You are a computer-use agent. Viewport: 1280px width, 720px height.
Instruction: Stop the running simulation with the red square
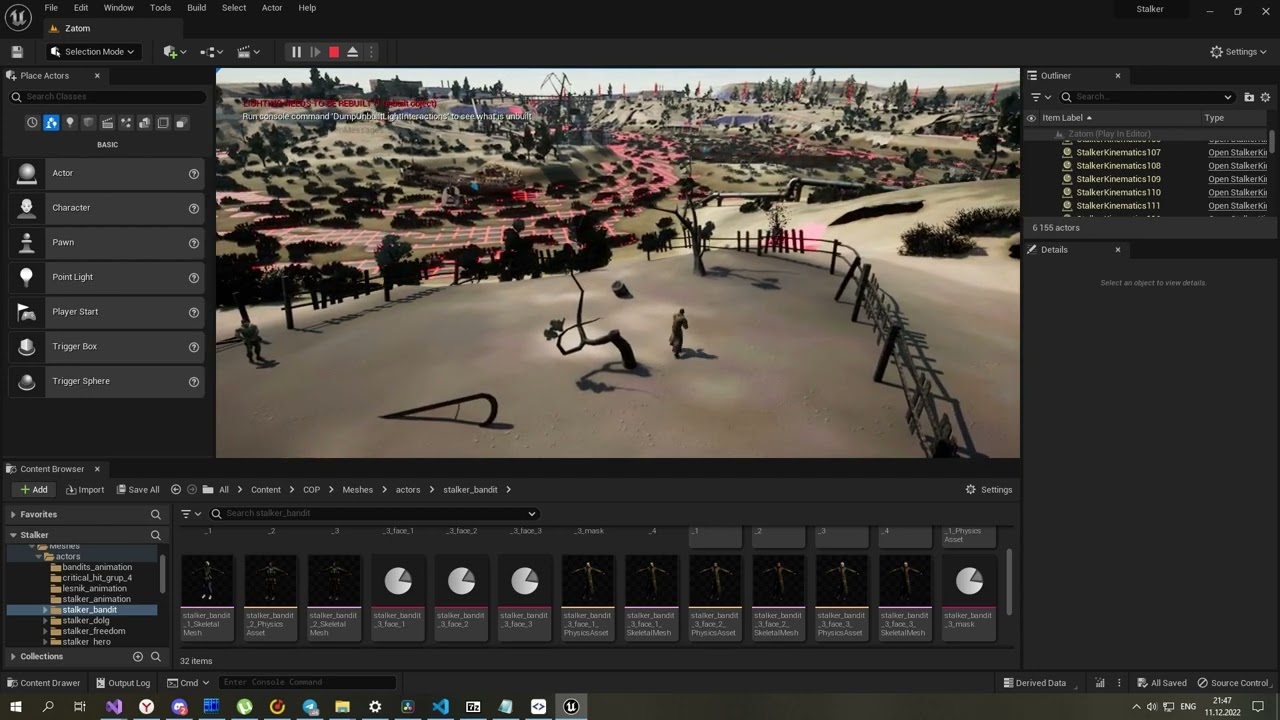pyautogui.click(x=334, y=52)
